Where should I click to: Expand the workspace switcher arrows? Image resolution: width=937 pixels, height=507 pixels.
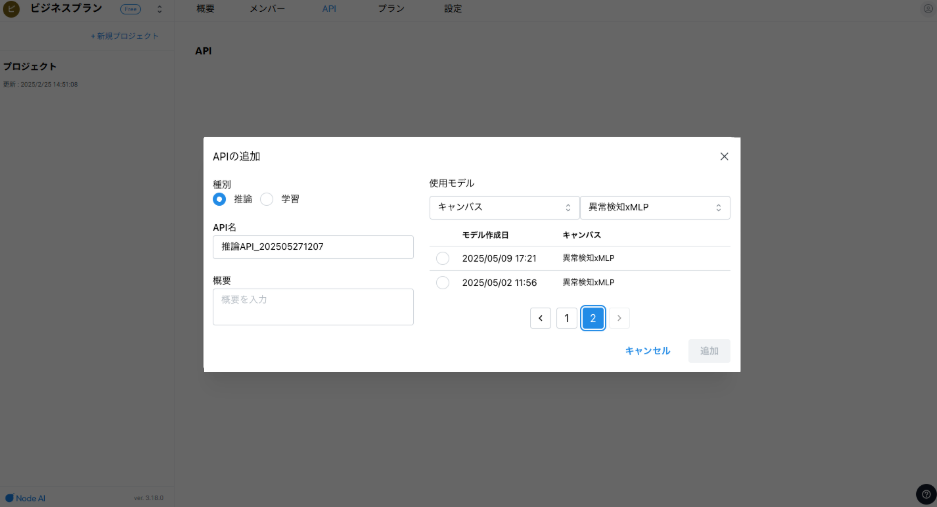159,9
